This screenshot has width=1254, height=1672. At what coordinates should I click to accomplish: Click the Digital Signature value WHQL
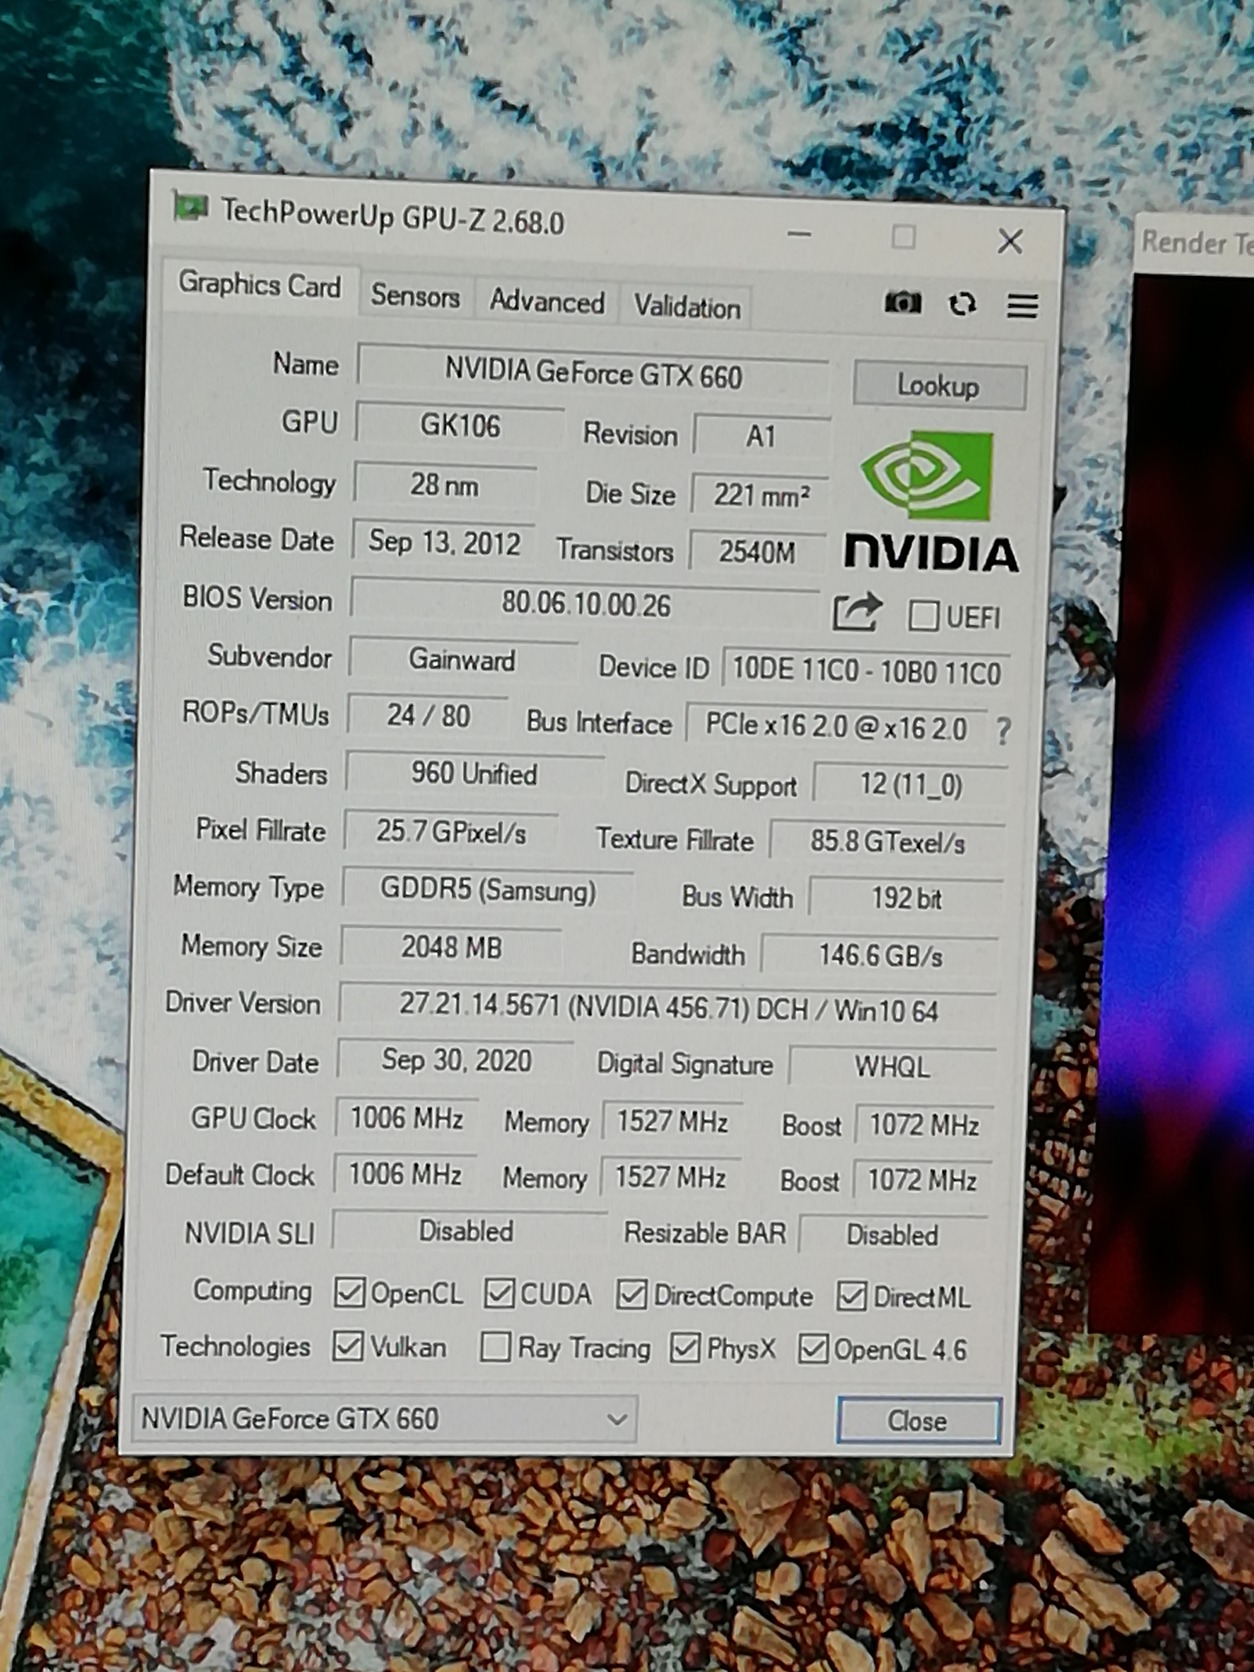pyautogui.click(x=892, y=1067)
